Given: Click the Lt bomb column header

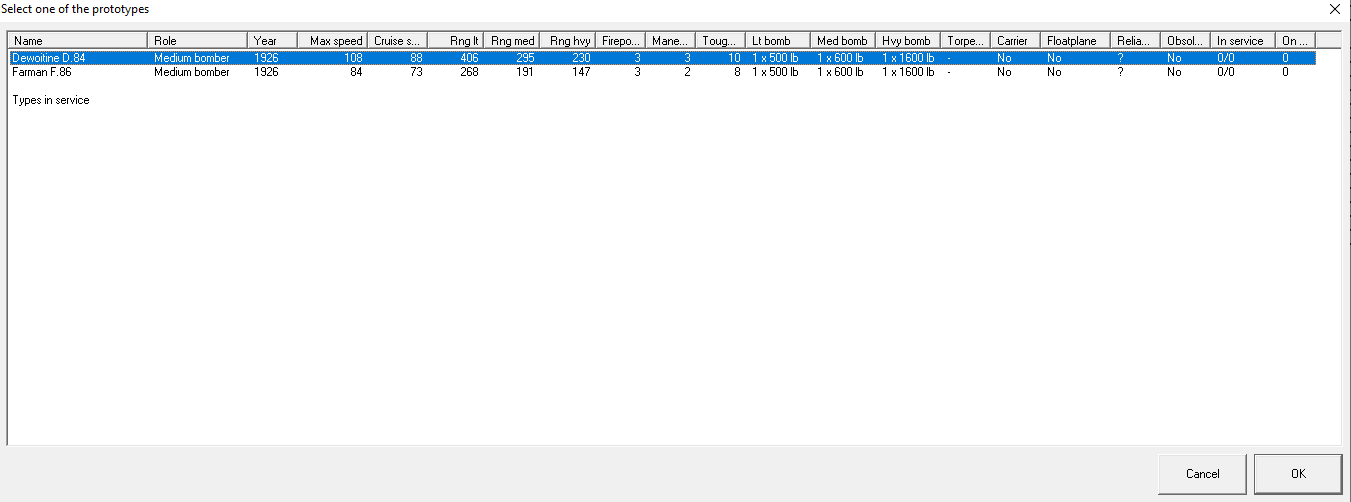Looking at the screenshot, I should point(779,41).
